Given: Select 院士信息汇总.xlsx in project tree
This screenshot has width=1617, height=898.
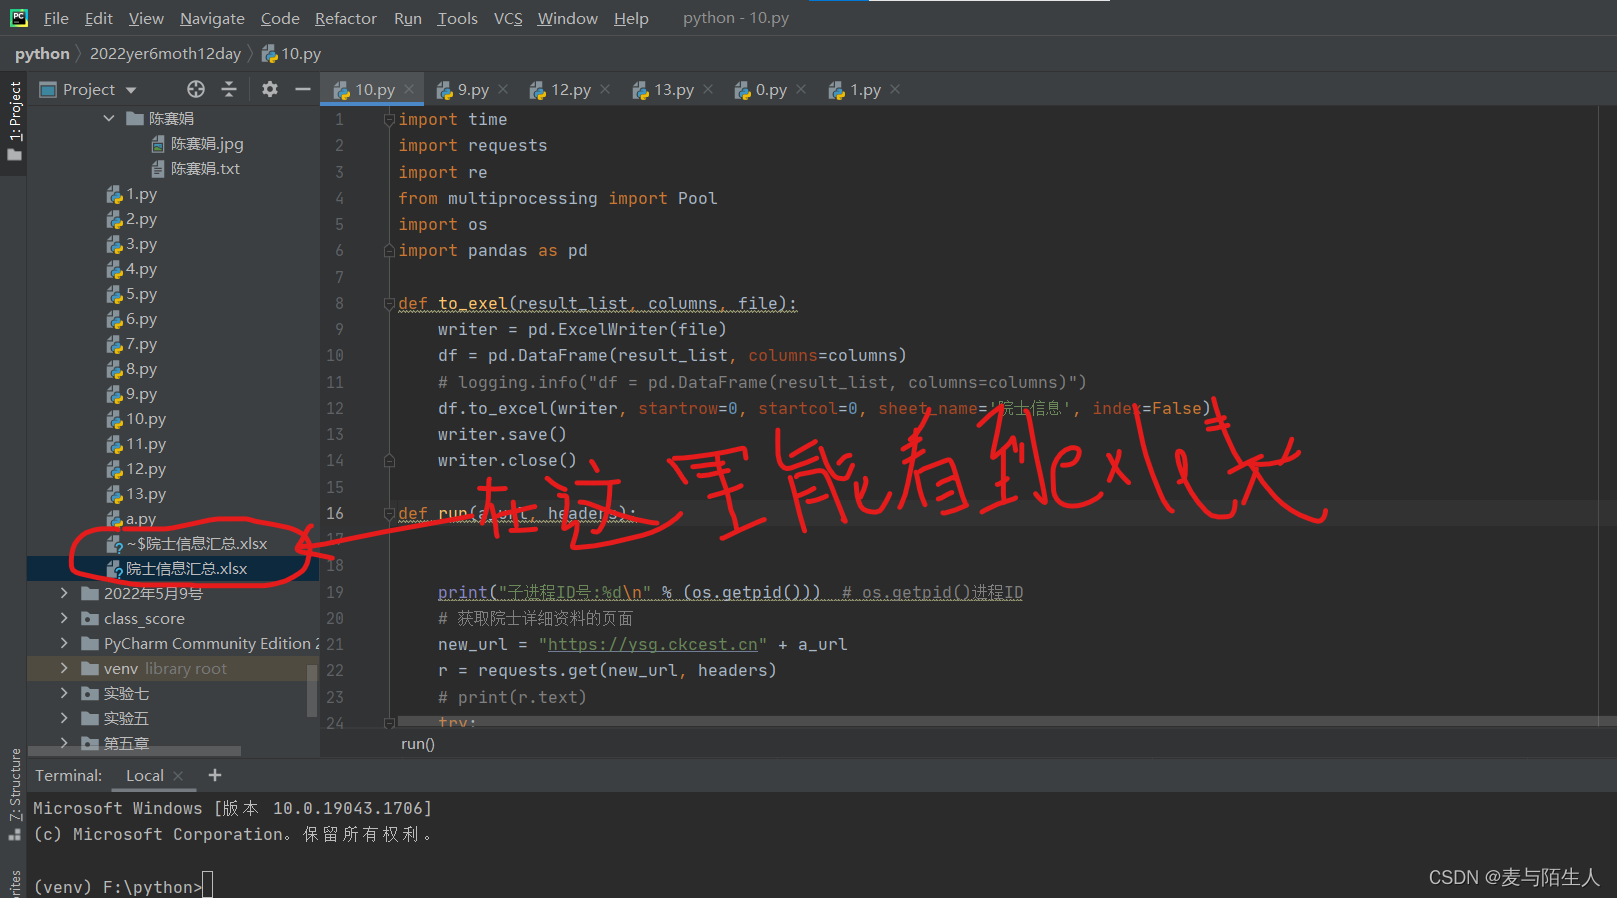Looking at the screenshot, I should point(186,568).
